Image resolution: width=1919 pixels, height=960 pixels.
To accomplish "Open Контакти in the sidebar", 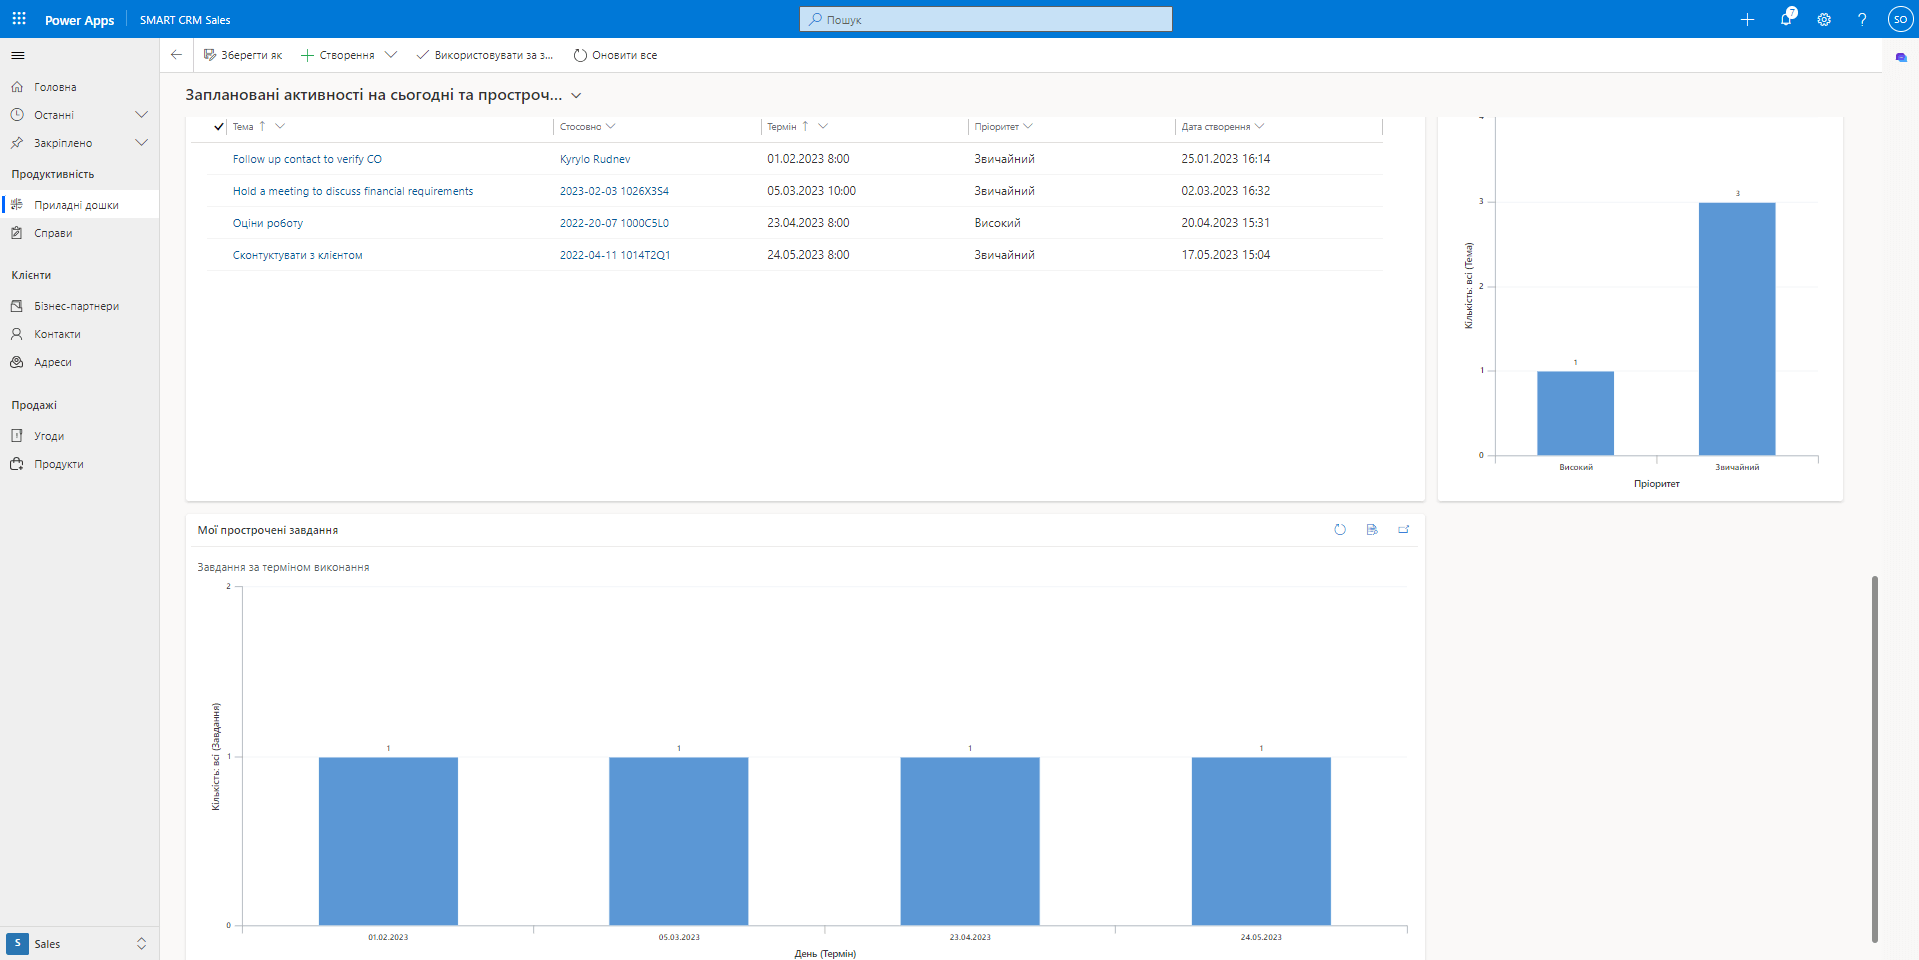I will click(x=57, y=334).
